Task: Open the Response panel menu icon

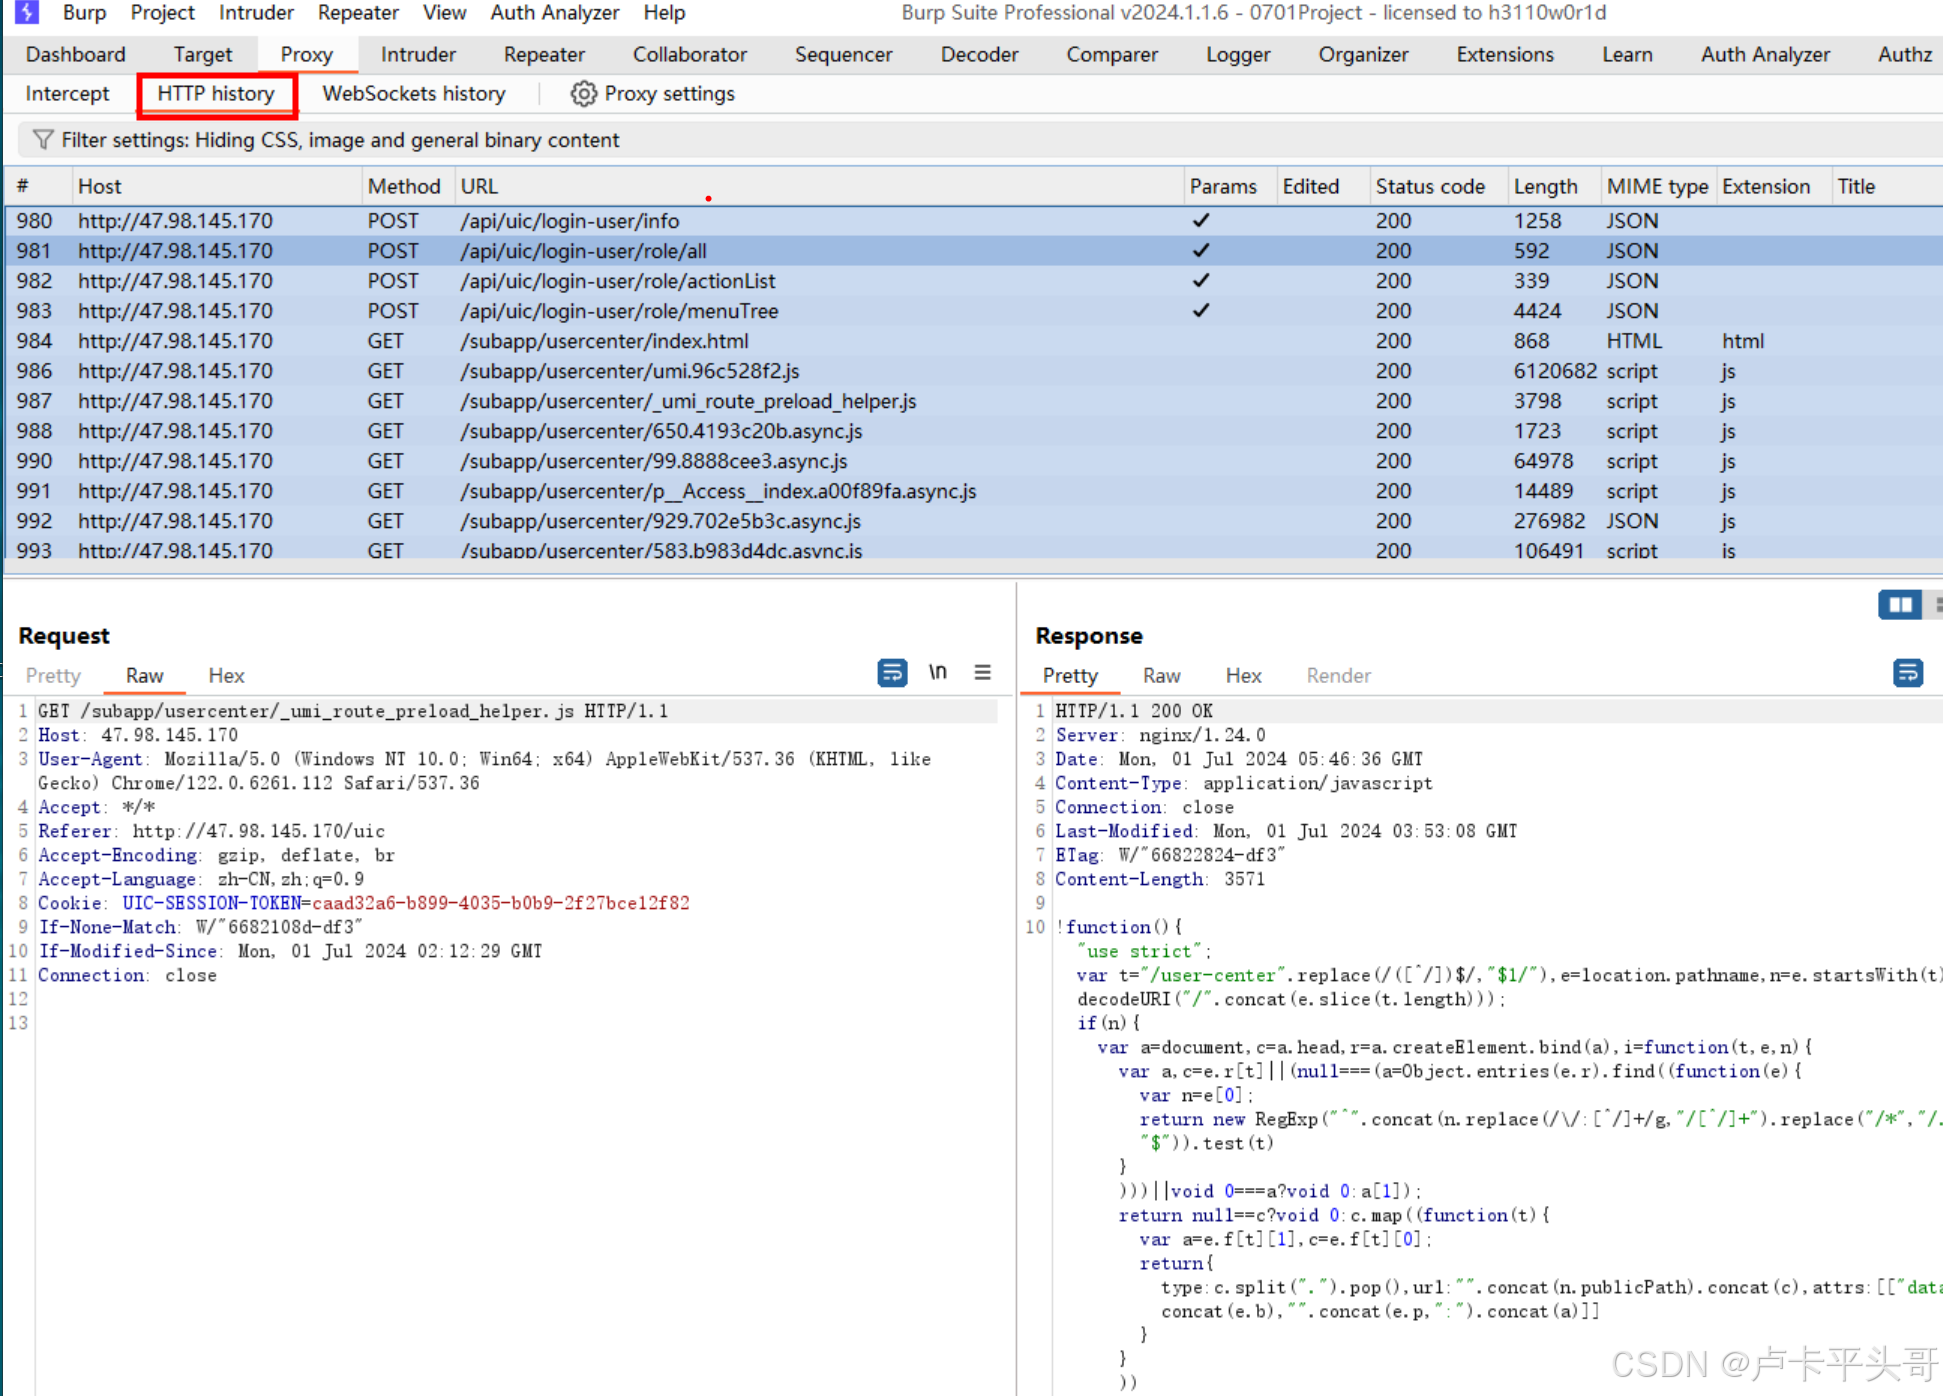Action: click(1938, 604)
